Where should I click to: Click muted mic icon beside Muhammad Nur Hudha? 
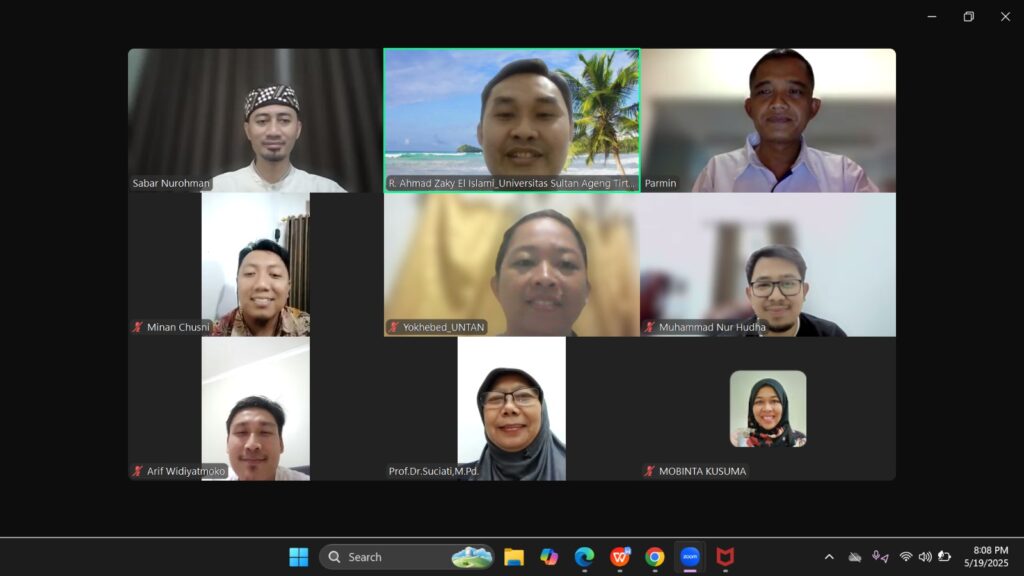click(x=649, y=327)
